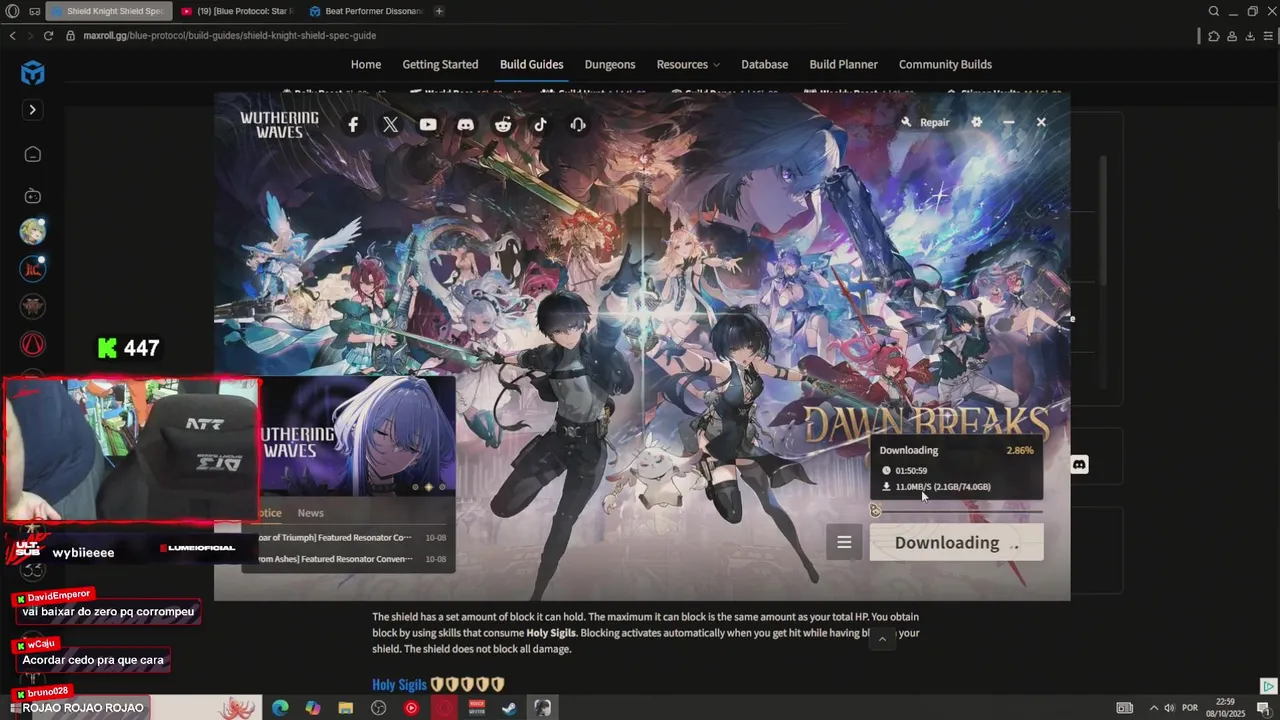Click the volume icon in the system tray
The height and width of the screenshot is (720, 1280).
coord(1171,708)
